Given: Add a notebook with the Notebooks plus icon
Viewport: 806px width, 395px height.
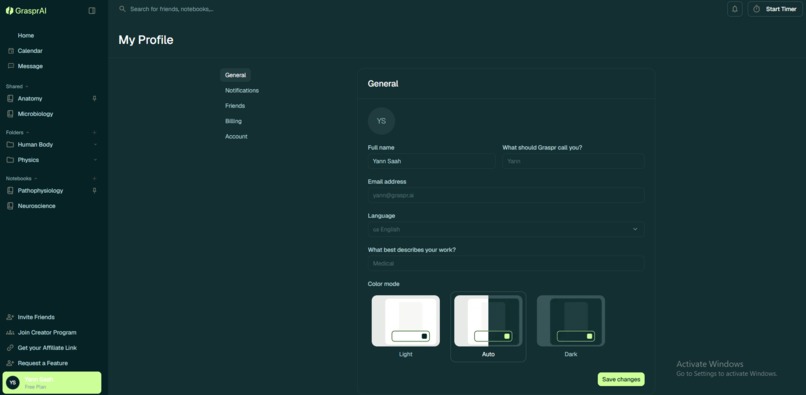Looking at the screenshot, I should (x=95, y=178).
